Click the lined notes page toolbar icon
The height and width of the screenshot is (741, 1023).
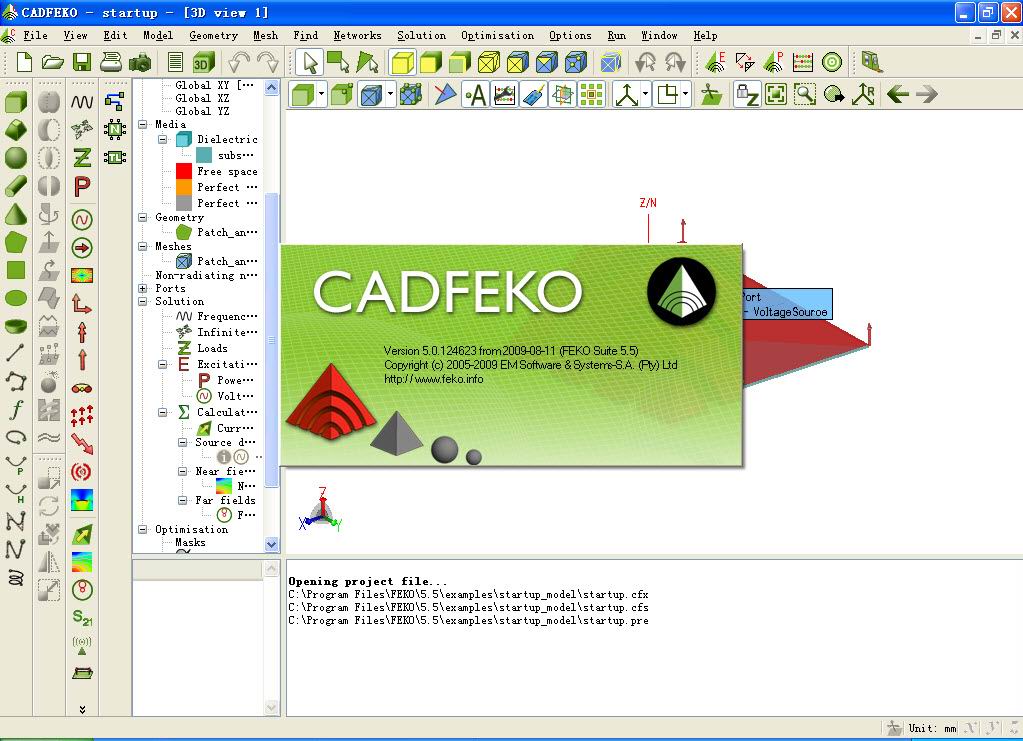coord(175,62)
